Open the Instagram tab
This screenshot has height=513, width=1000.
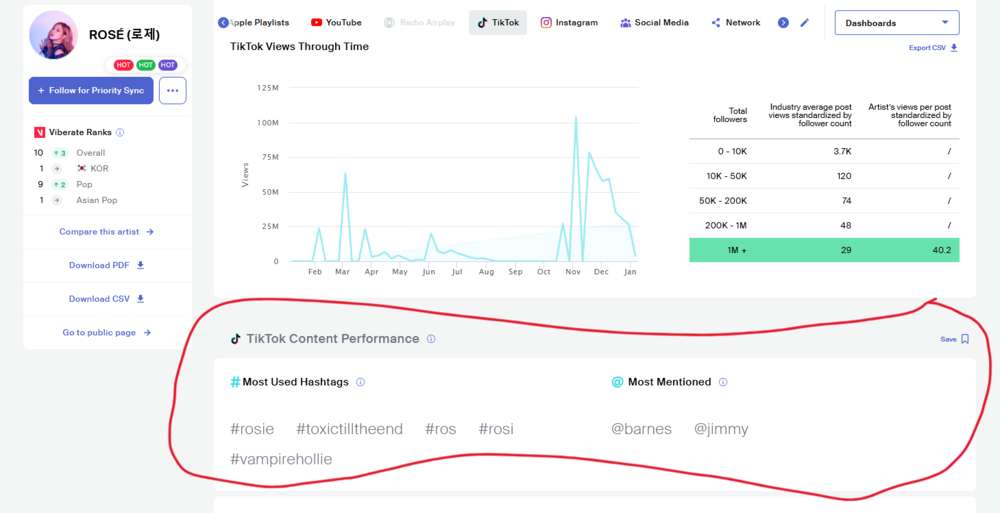click(569, 23)
